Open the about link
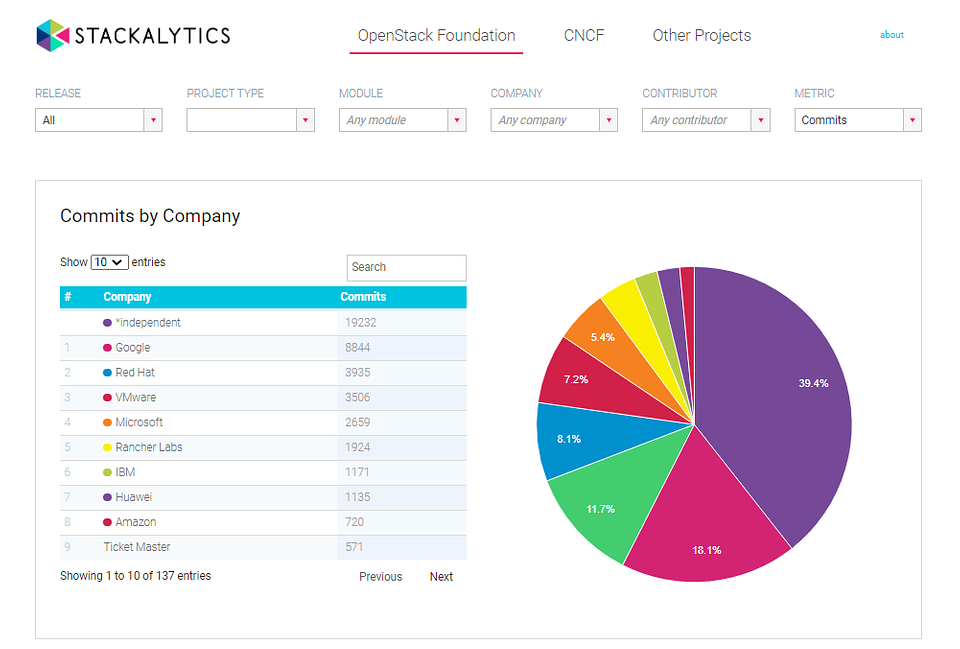The image size is (960, 649). pos(891,35)
